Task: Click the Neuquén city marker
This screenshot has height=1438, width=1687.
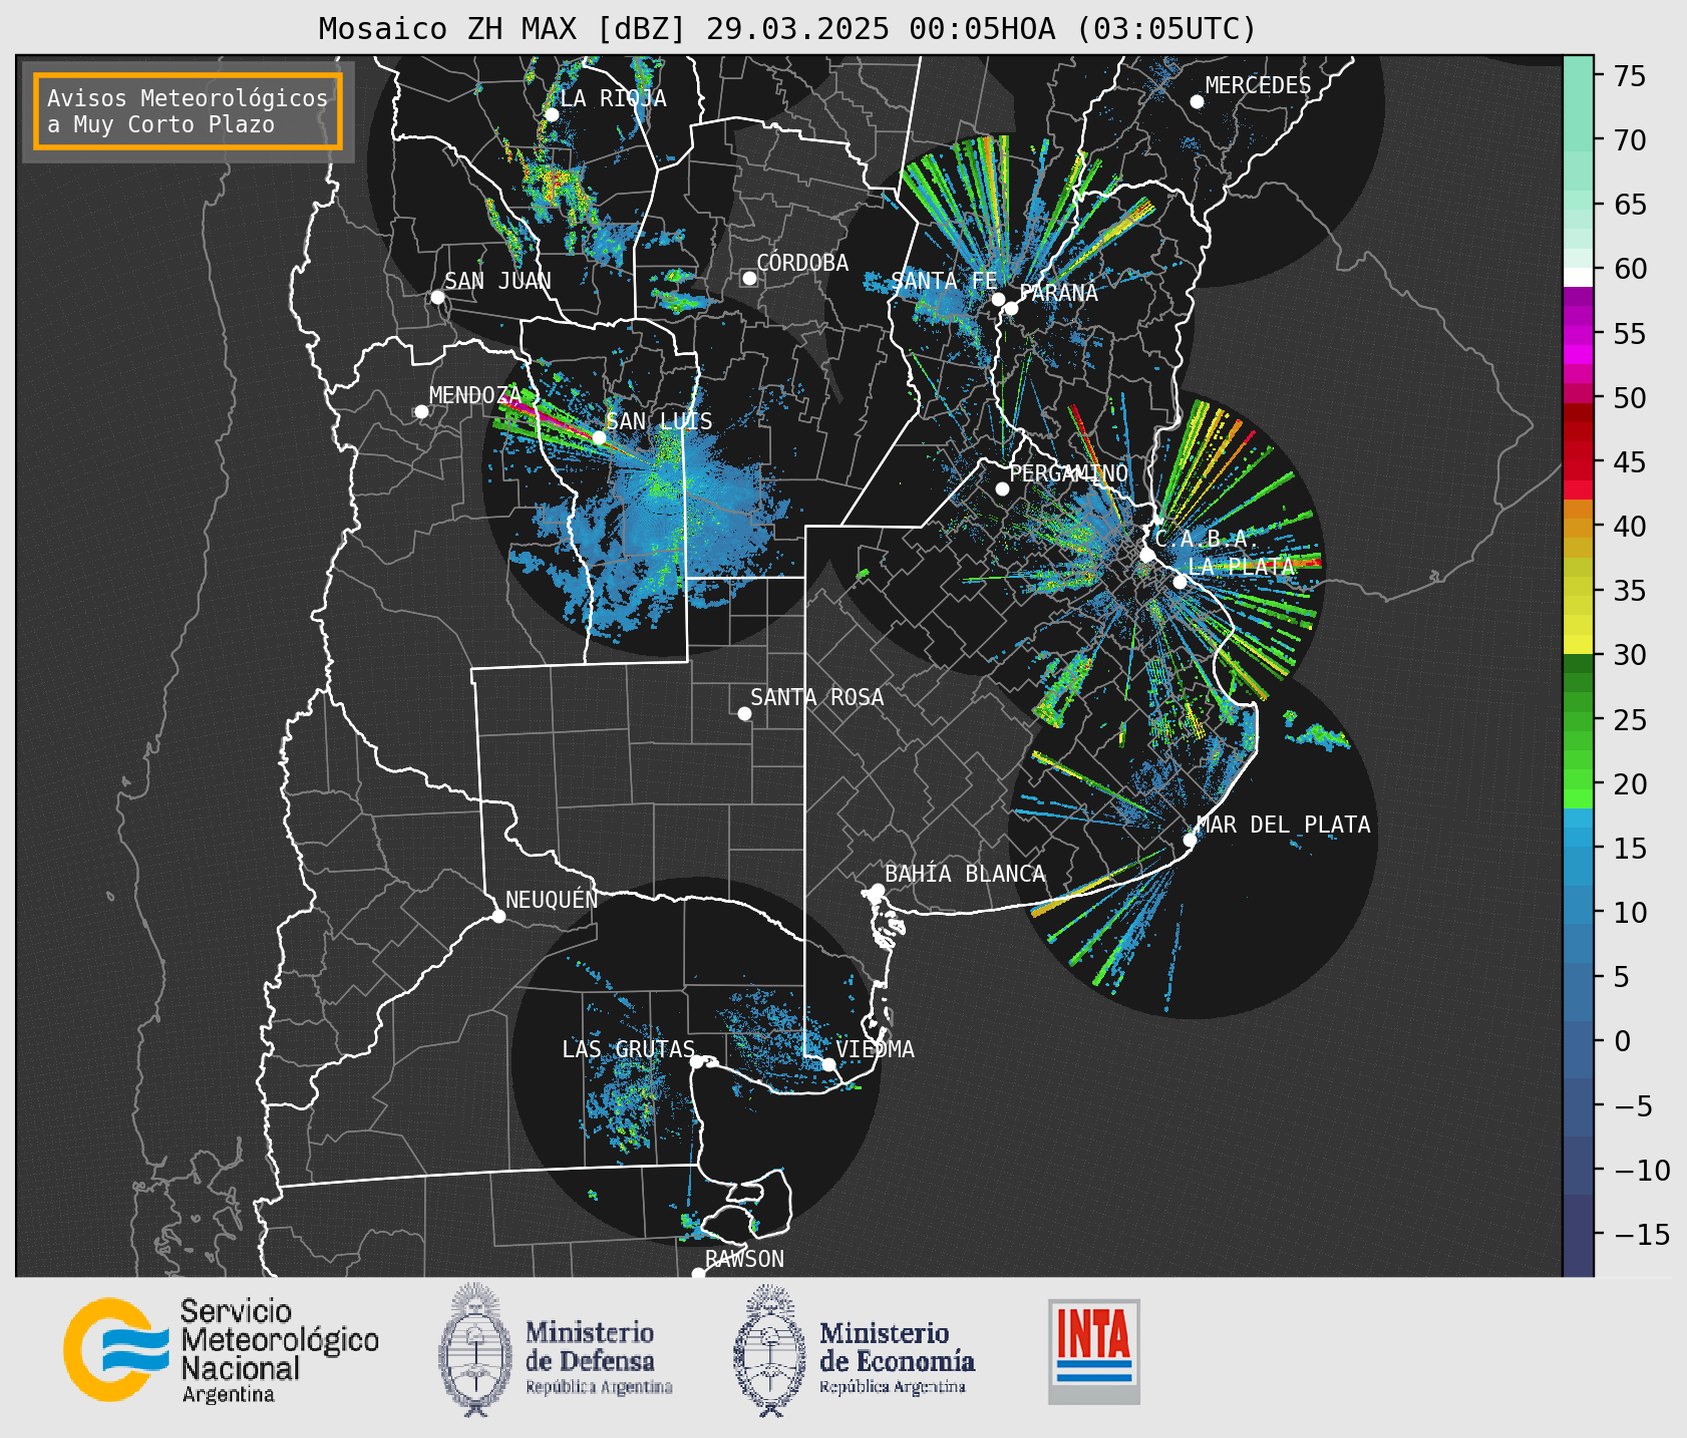Action: click(498, 916)
